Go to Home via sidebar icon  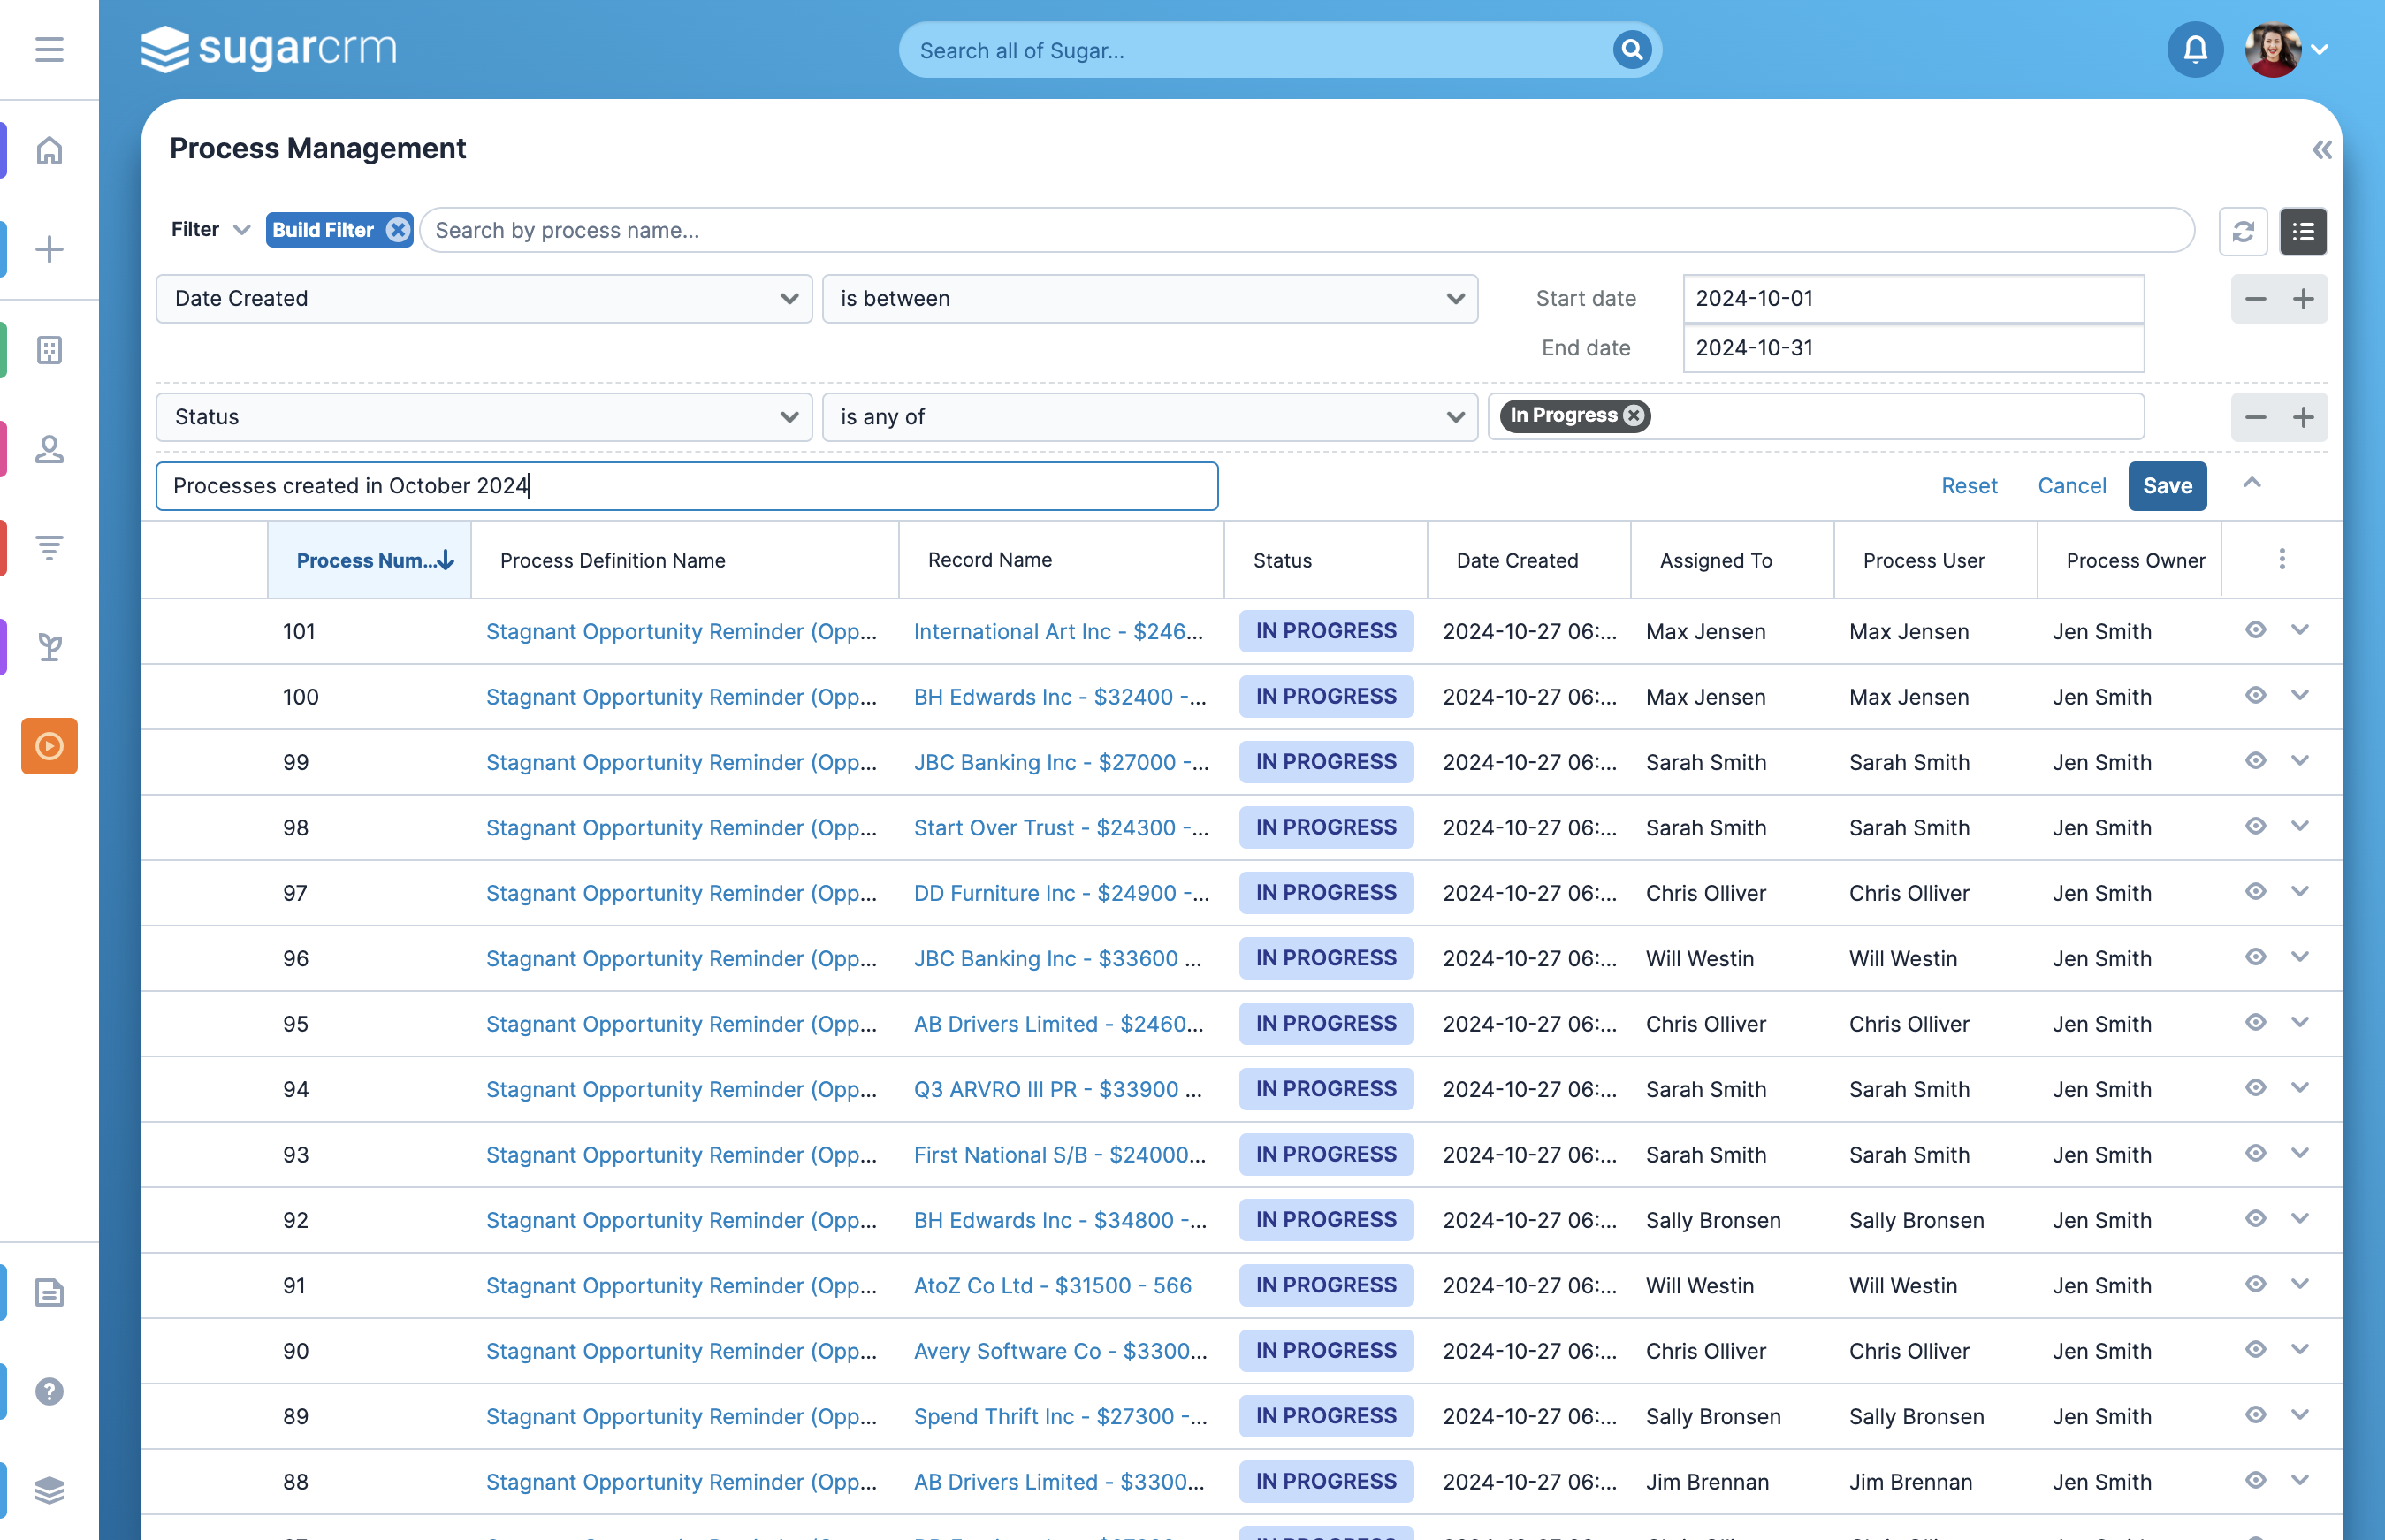tap(49, 151)
